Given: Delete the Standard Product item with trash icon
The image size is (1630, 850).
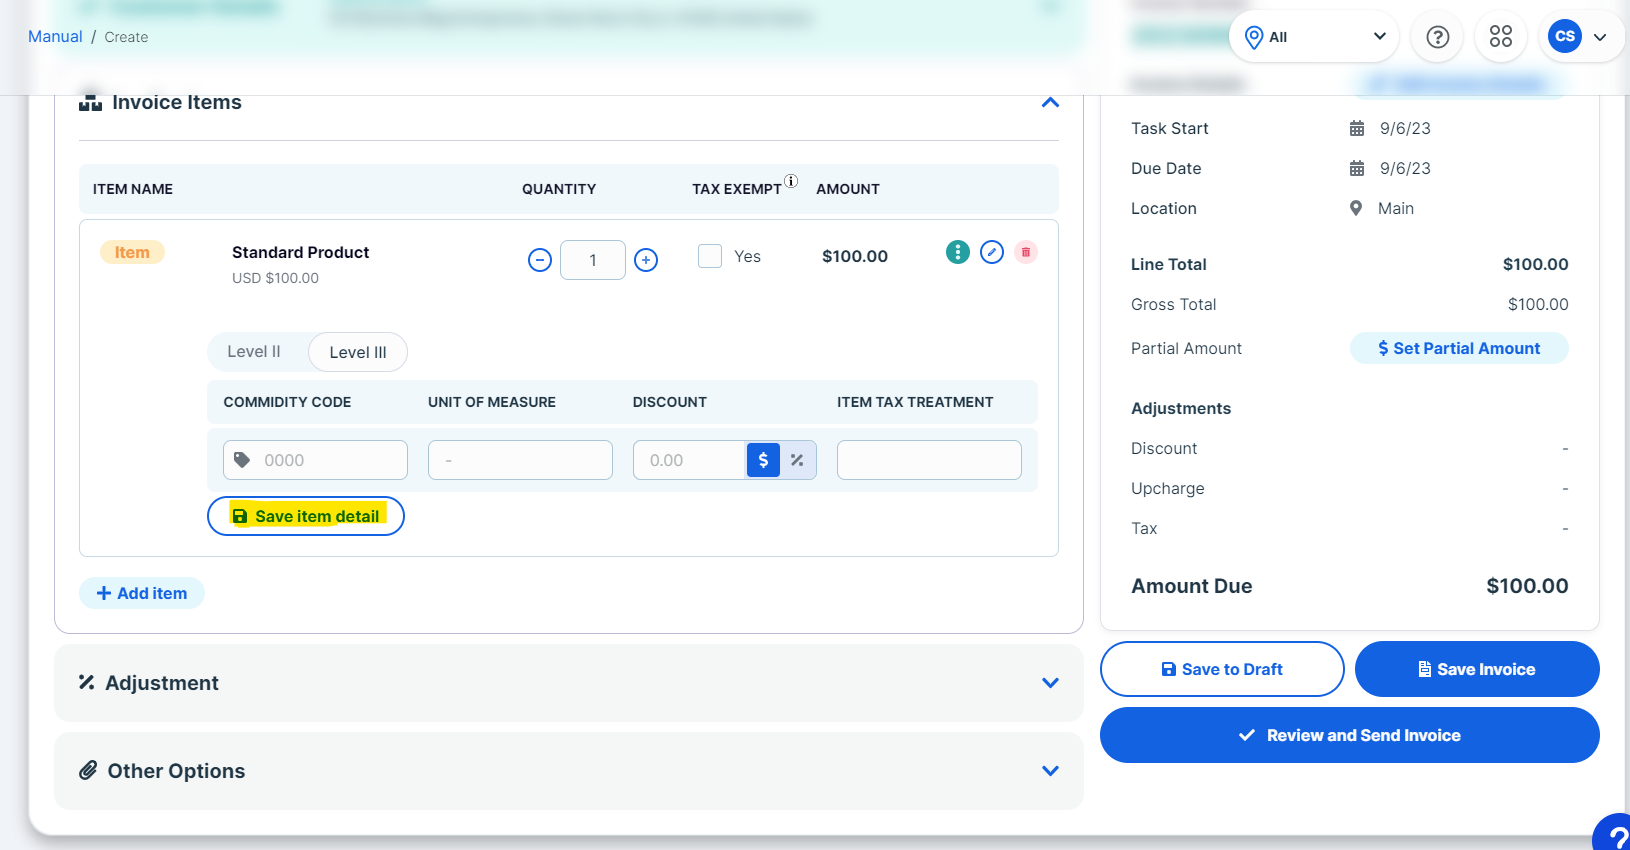Looking at the screenshot, I should tap(1026, 252).
